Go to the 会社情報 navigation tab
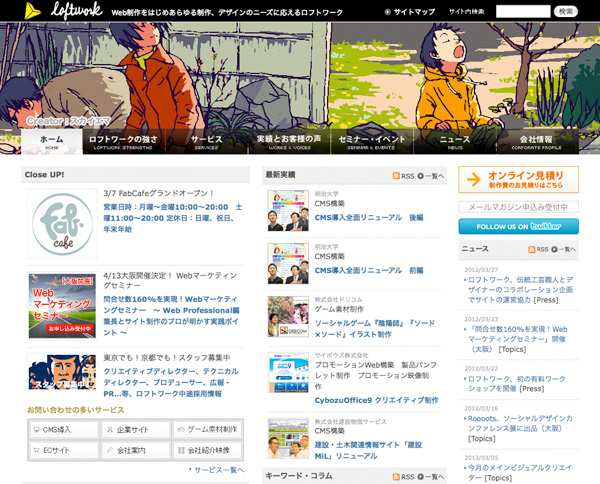 click(536, 142)
